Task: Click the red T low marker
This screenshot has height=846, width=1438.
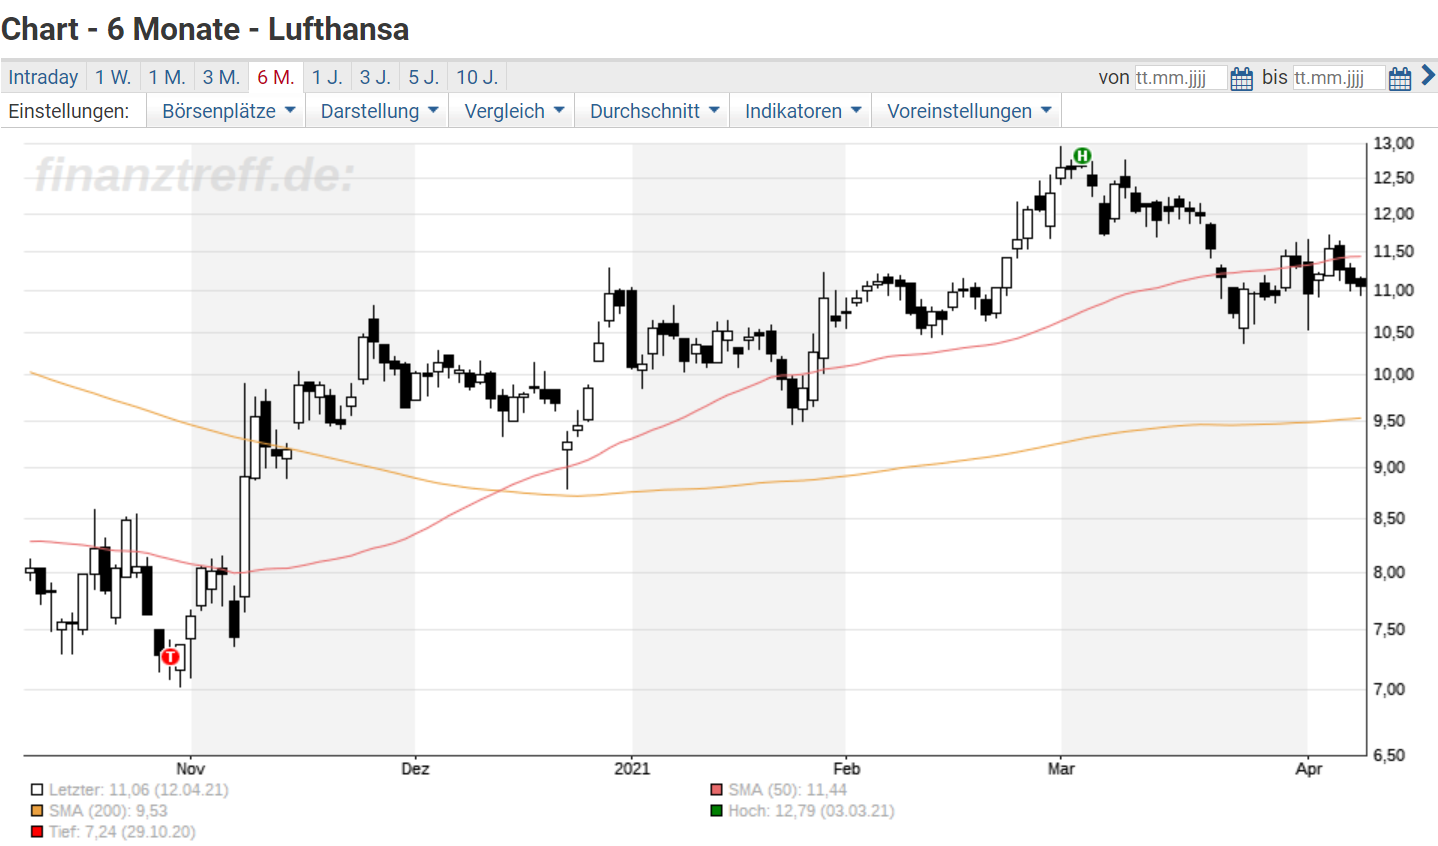Action: point(170,657)
